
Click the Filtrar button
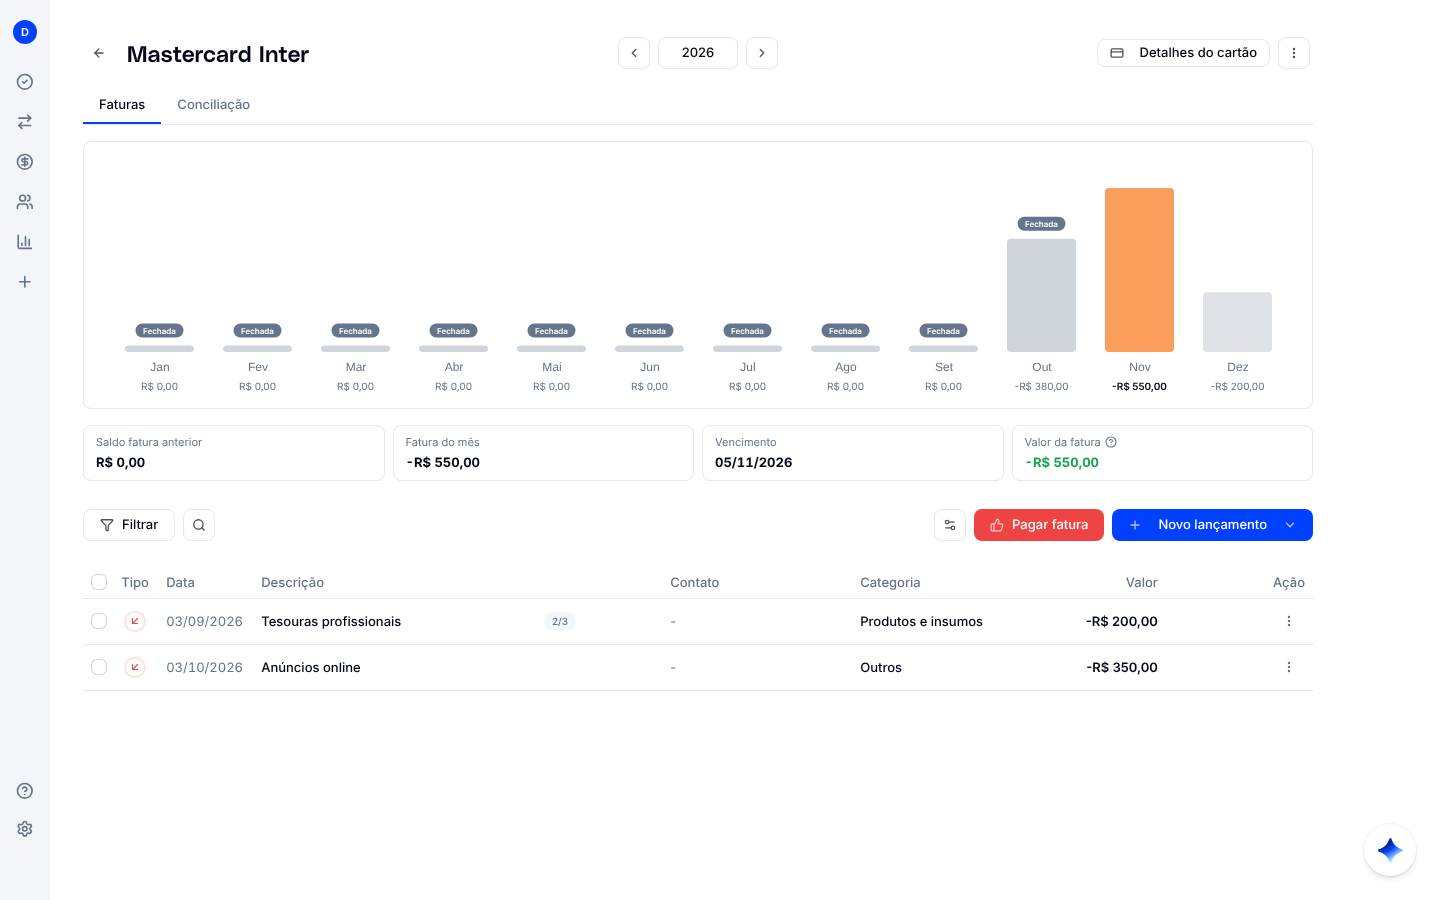pos(129,525)
